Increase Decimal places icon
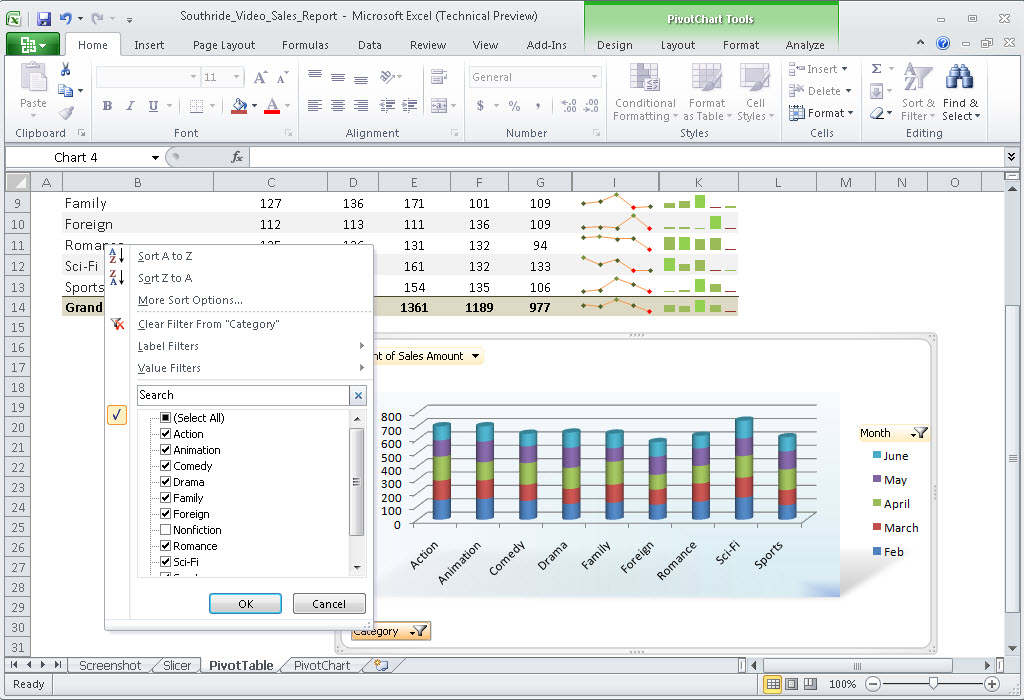The width and height of the screenshot is (1024, 700). tap(568, 106)
